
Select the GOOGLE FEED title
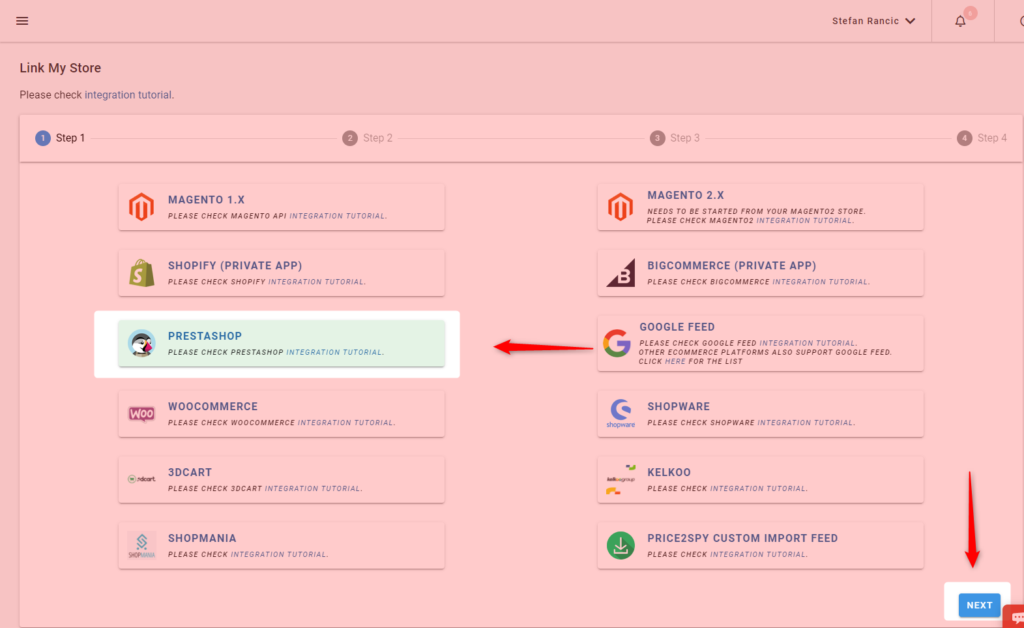pos(677,327)
